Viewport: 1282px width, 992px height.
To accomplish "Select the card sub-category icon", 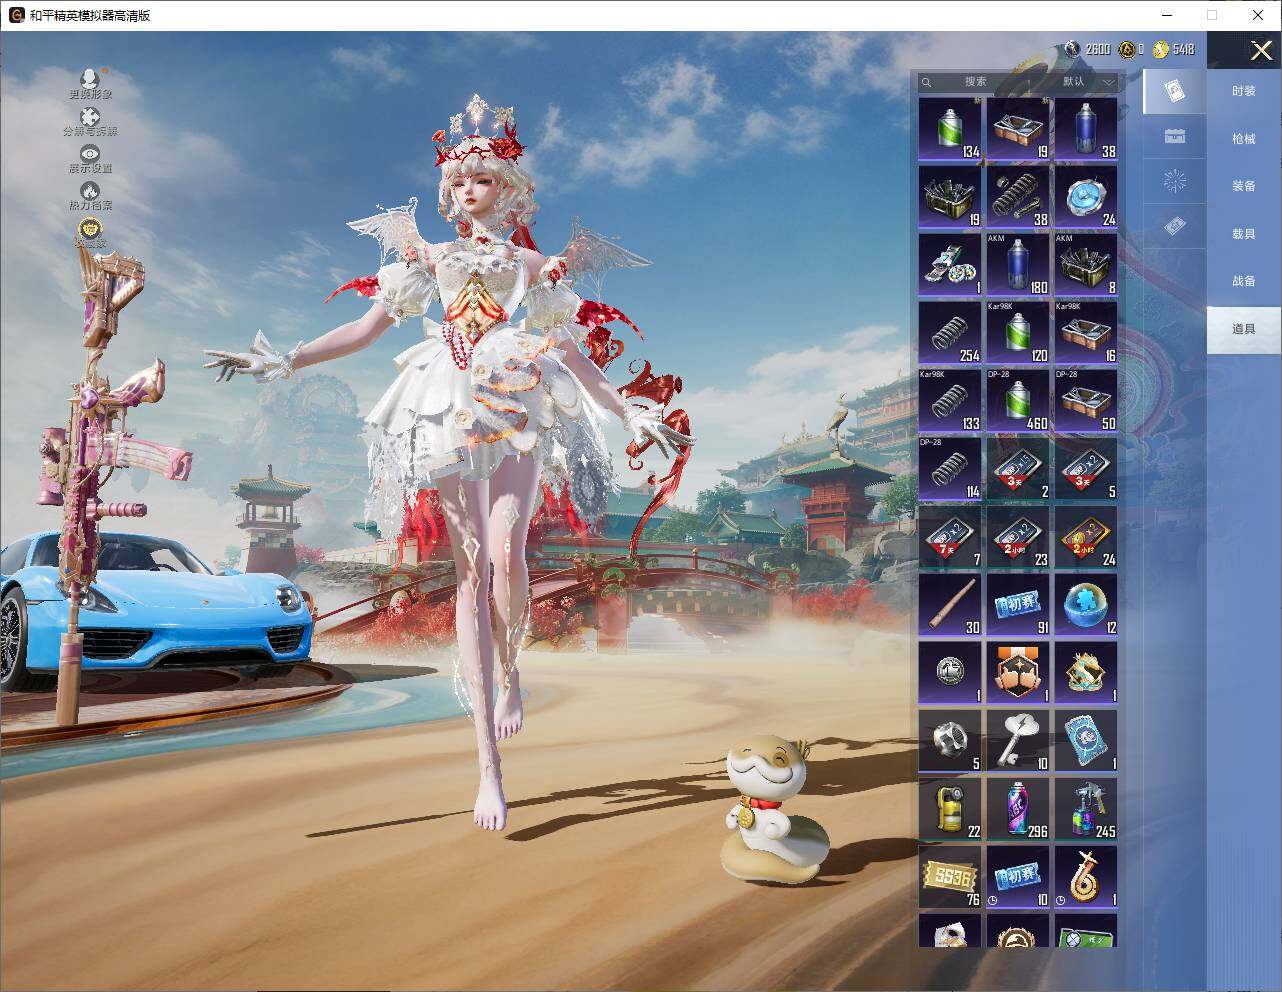I will coord(1175,92).
